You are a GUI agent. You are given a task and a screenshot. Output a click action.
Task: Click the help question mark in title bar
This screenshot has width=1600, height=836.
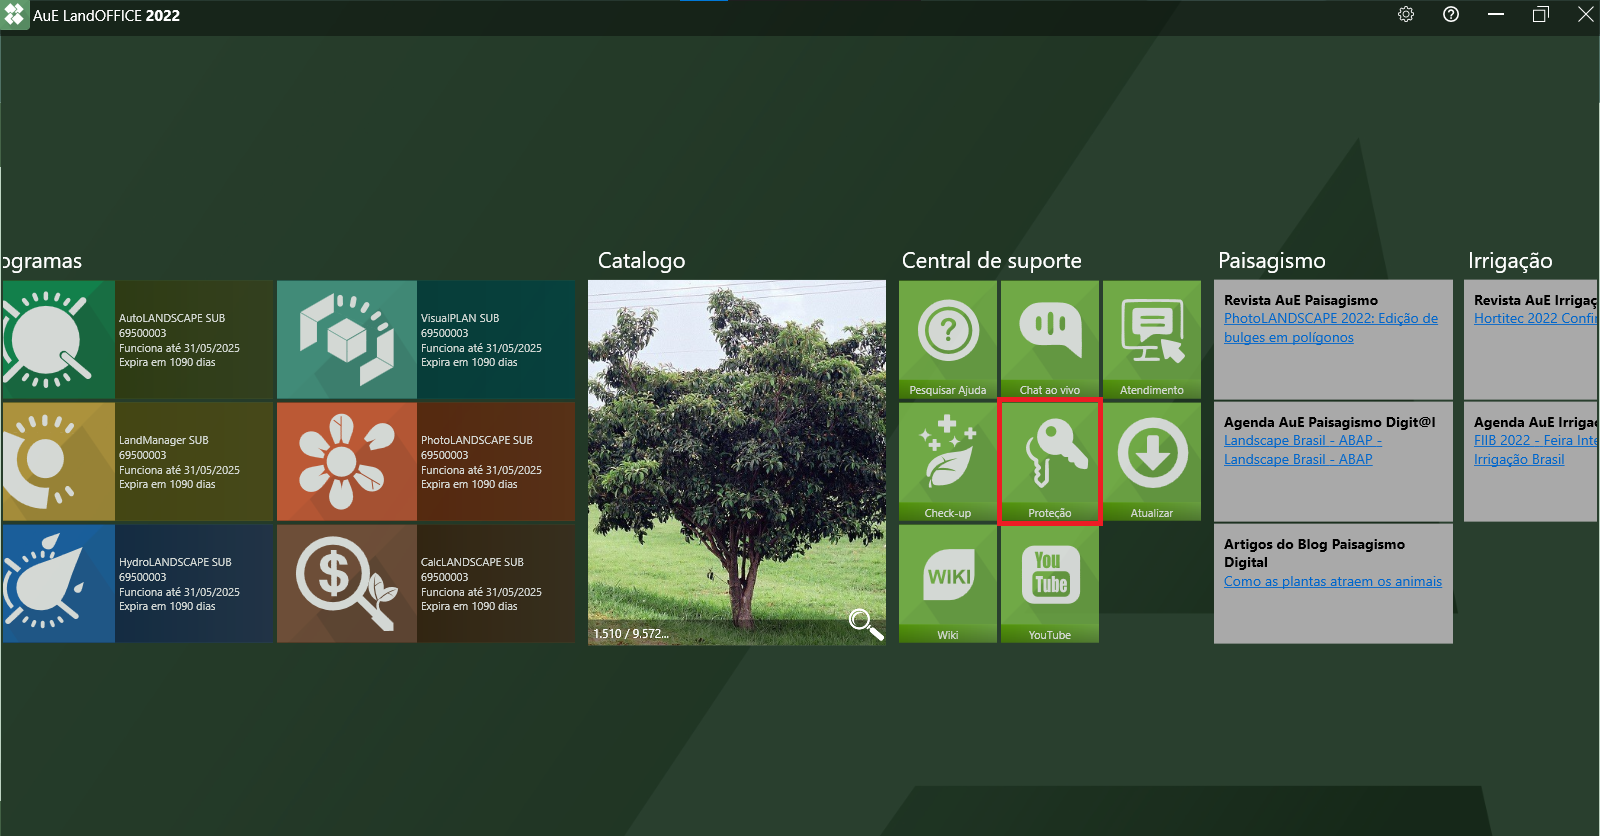[x=1451, y=14]
